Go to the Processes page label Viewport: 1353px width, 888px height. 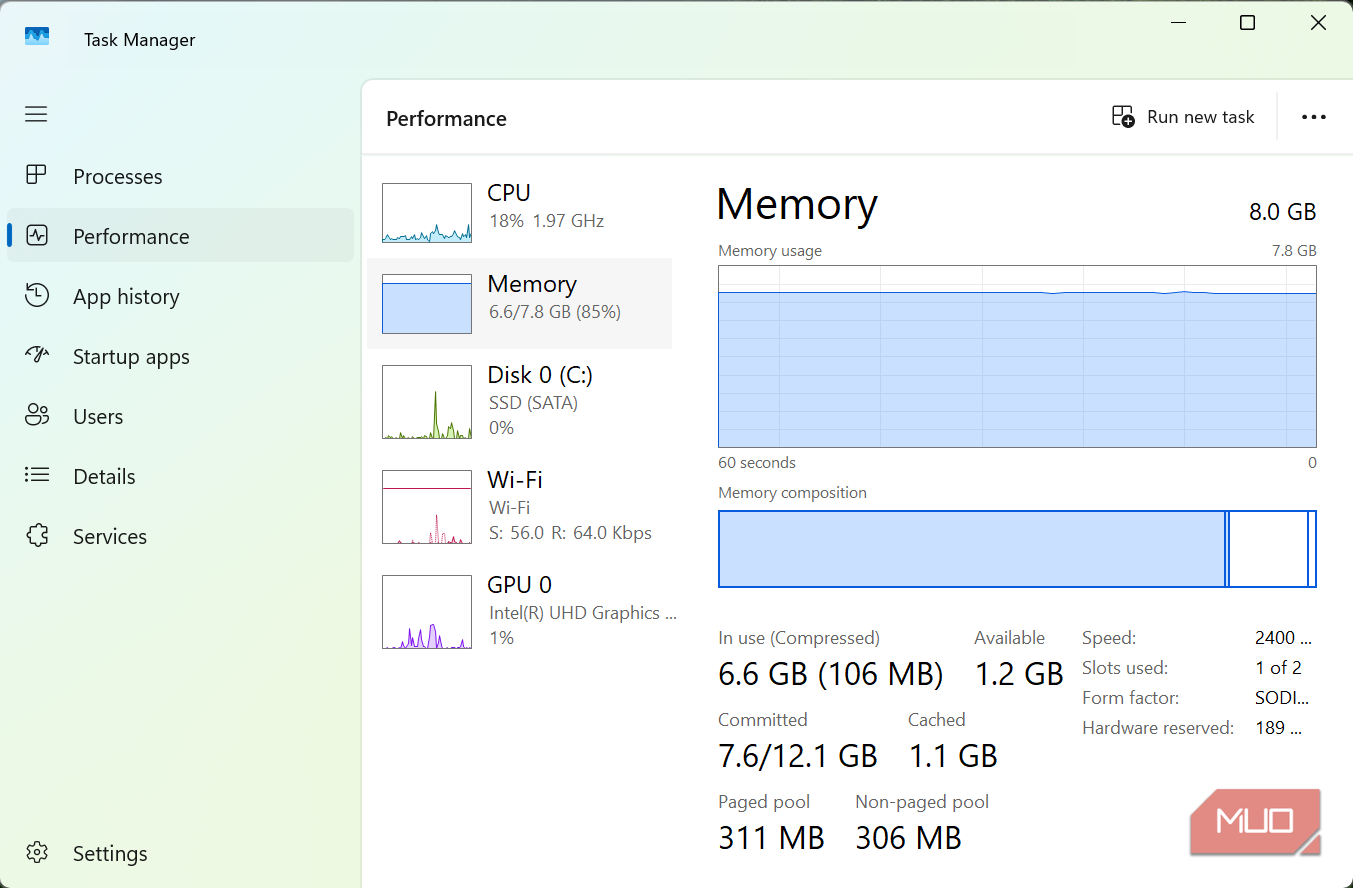(x=118, y=177)
